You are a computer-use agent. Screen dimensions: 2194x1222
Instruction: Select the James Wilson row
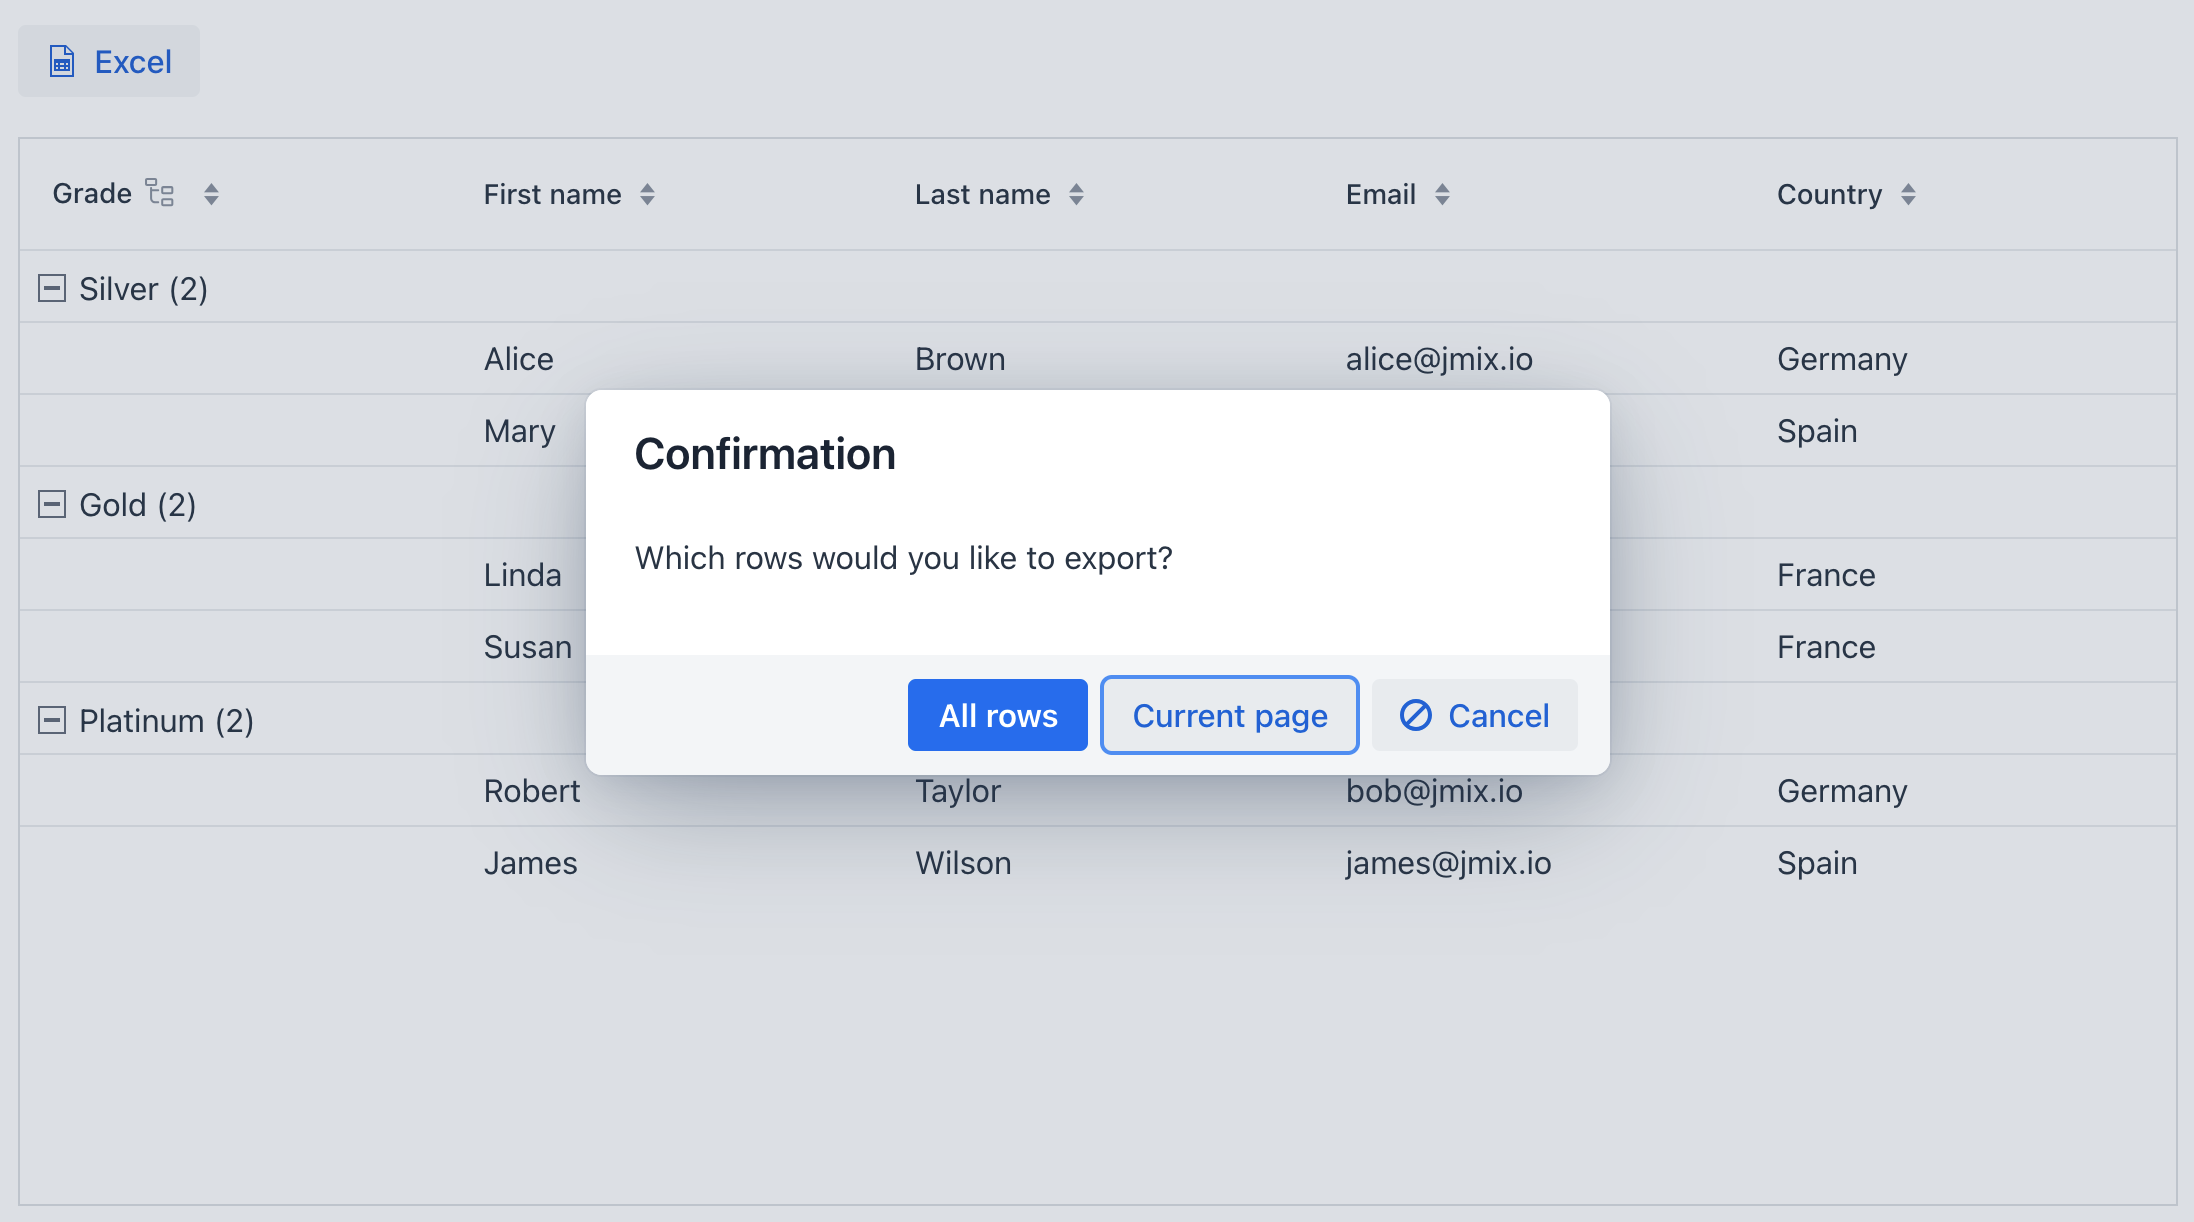coord(530,862)
